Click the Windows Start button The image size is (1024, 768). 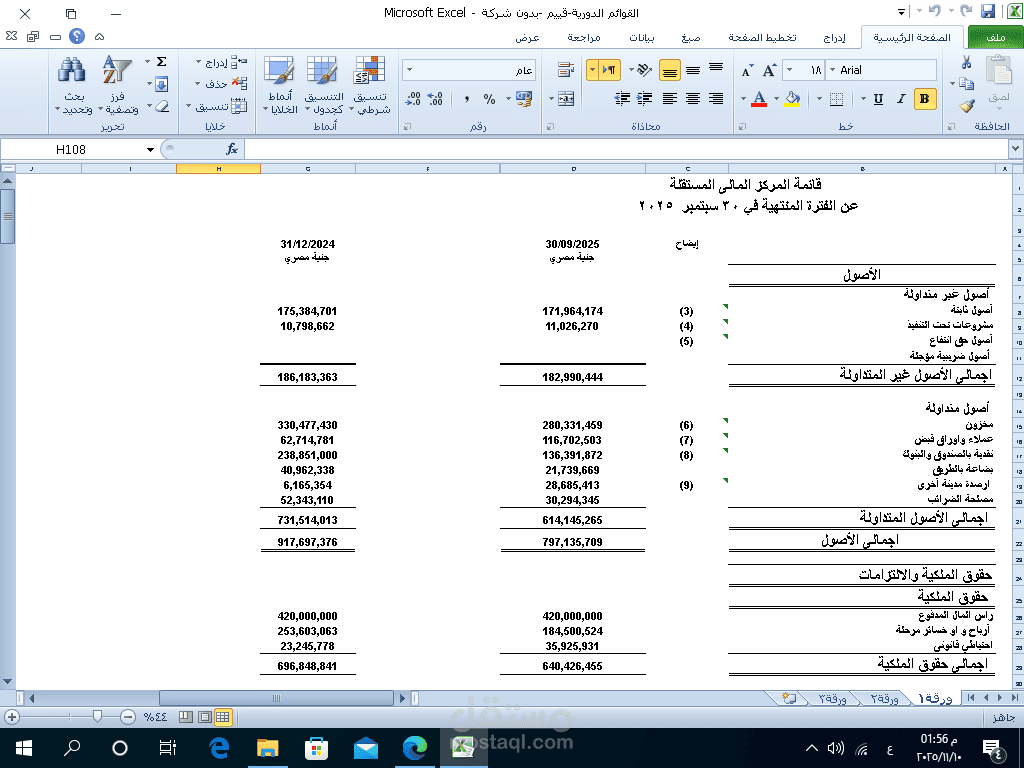tap(24, 748)
